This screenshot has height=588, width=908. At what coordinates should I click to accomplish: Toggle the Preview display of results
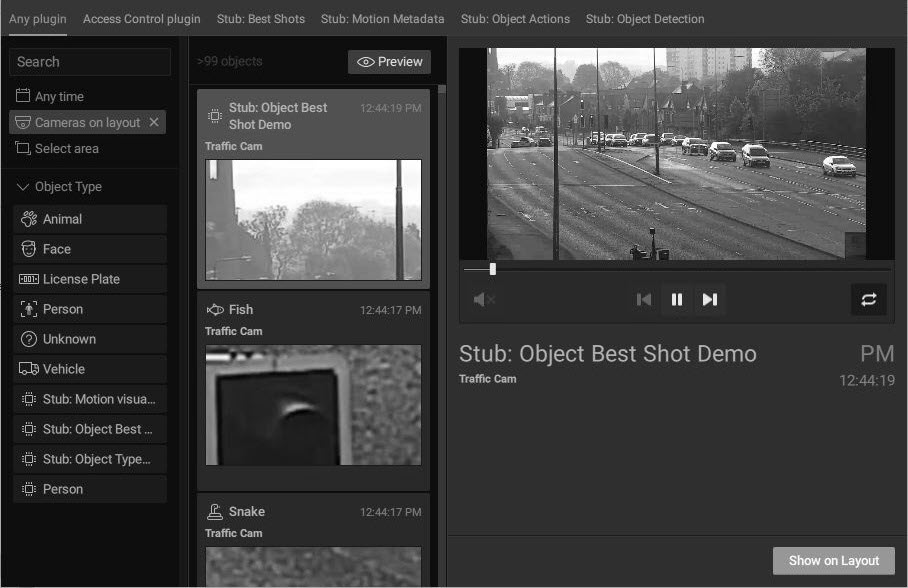[x=389, y=61]
